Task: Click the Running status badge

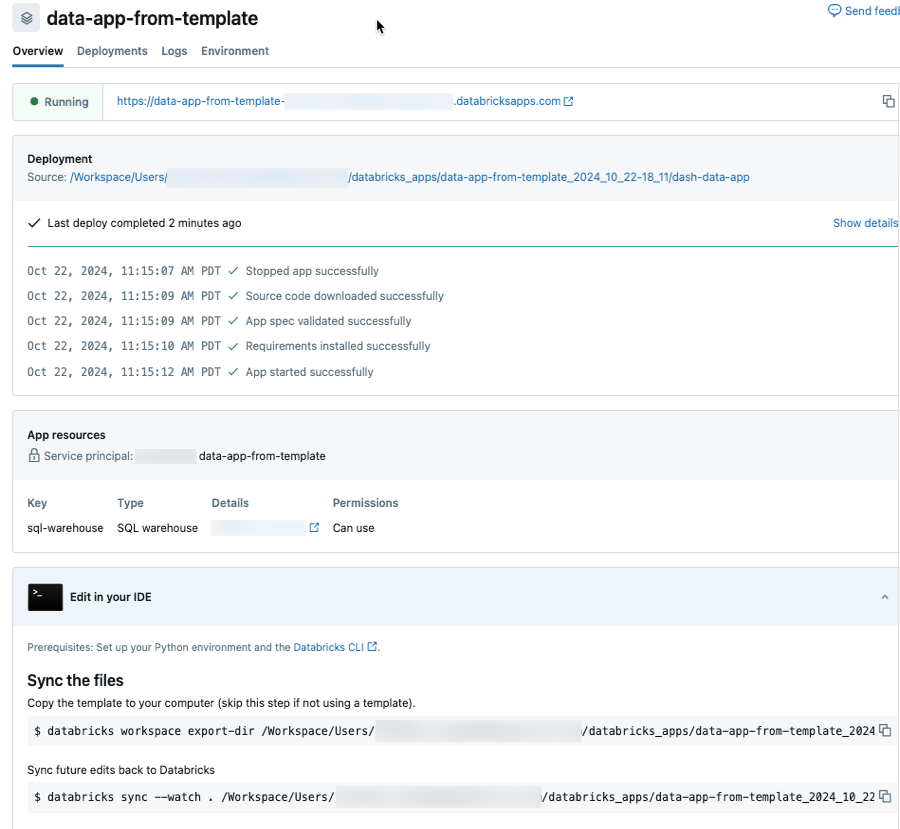Action: point(59,102)
